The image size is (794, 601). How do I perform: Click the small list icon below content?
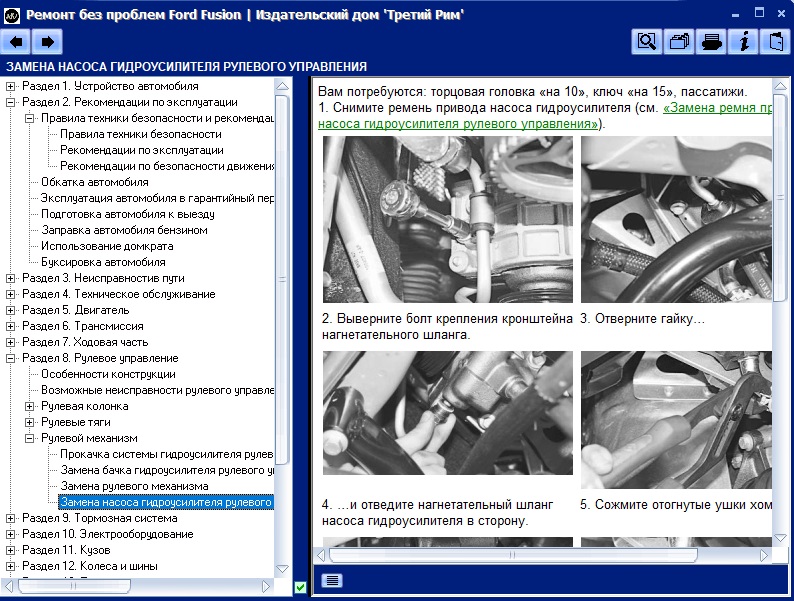332,580
